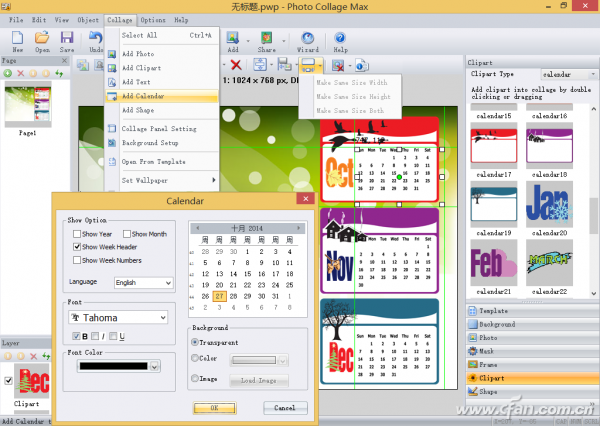Open the Font Color dropdown arrow
This screenshot has height=426, width=600.
pyautogui.click(x=155, y=367)
